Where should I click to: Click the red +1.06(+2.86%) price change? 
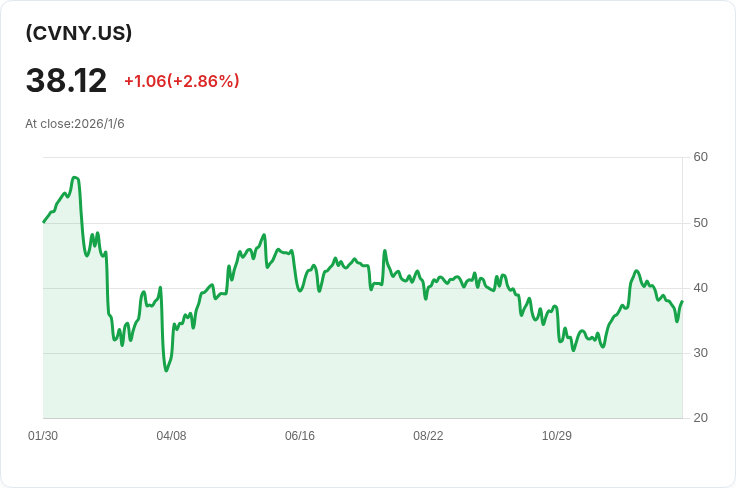tap(181, 81)
